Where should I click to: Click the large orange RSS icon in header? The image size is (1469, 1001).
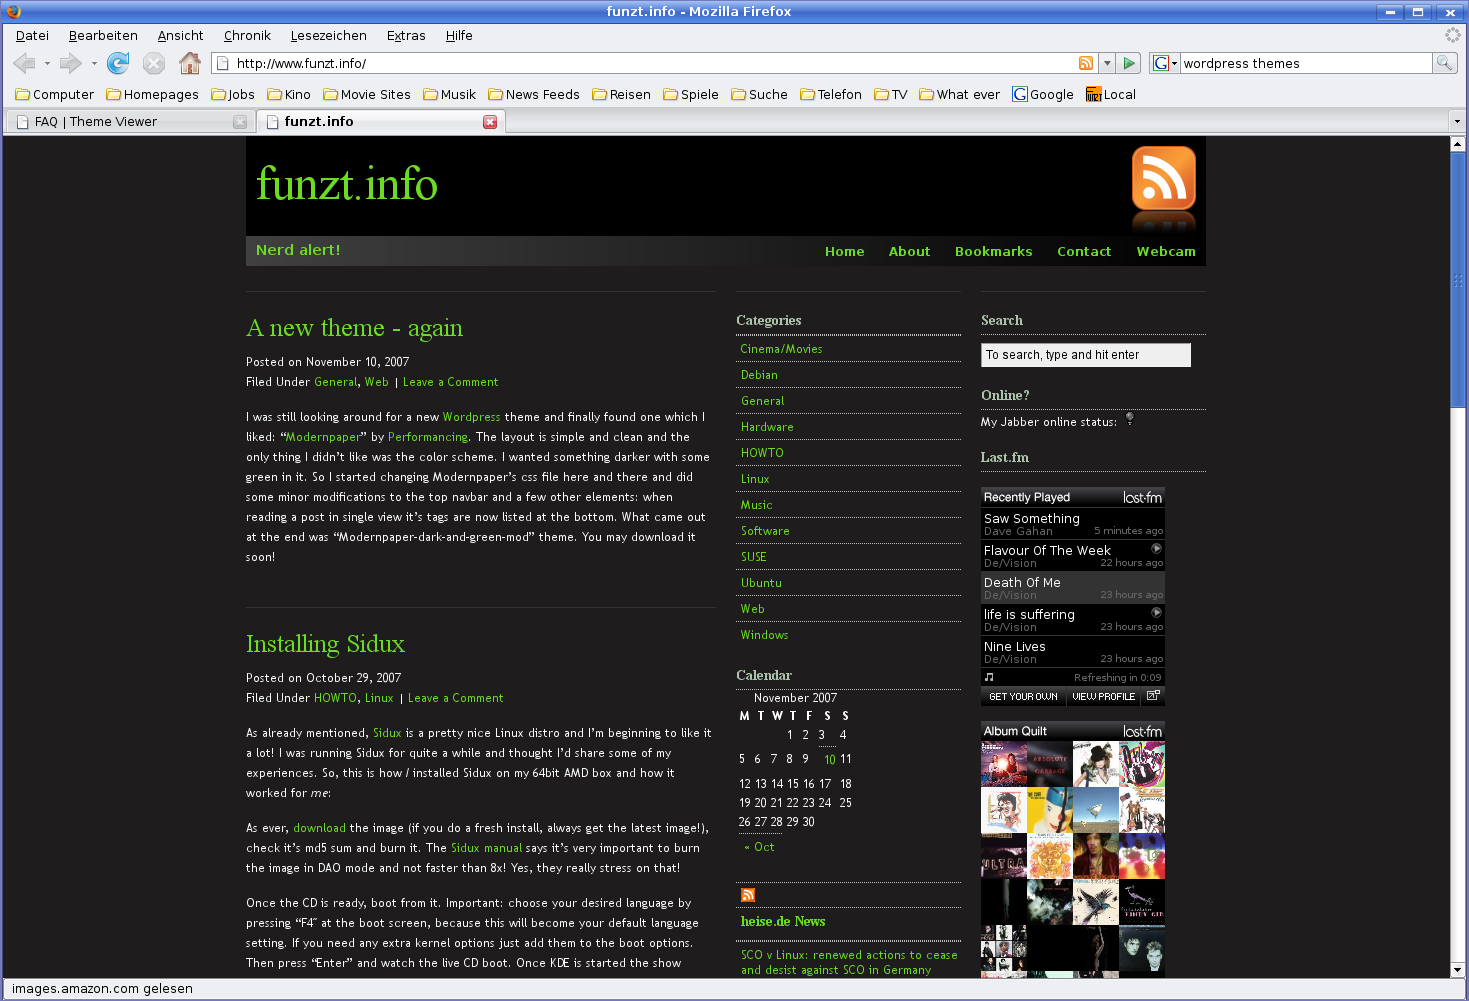(1163, 179)
